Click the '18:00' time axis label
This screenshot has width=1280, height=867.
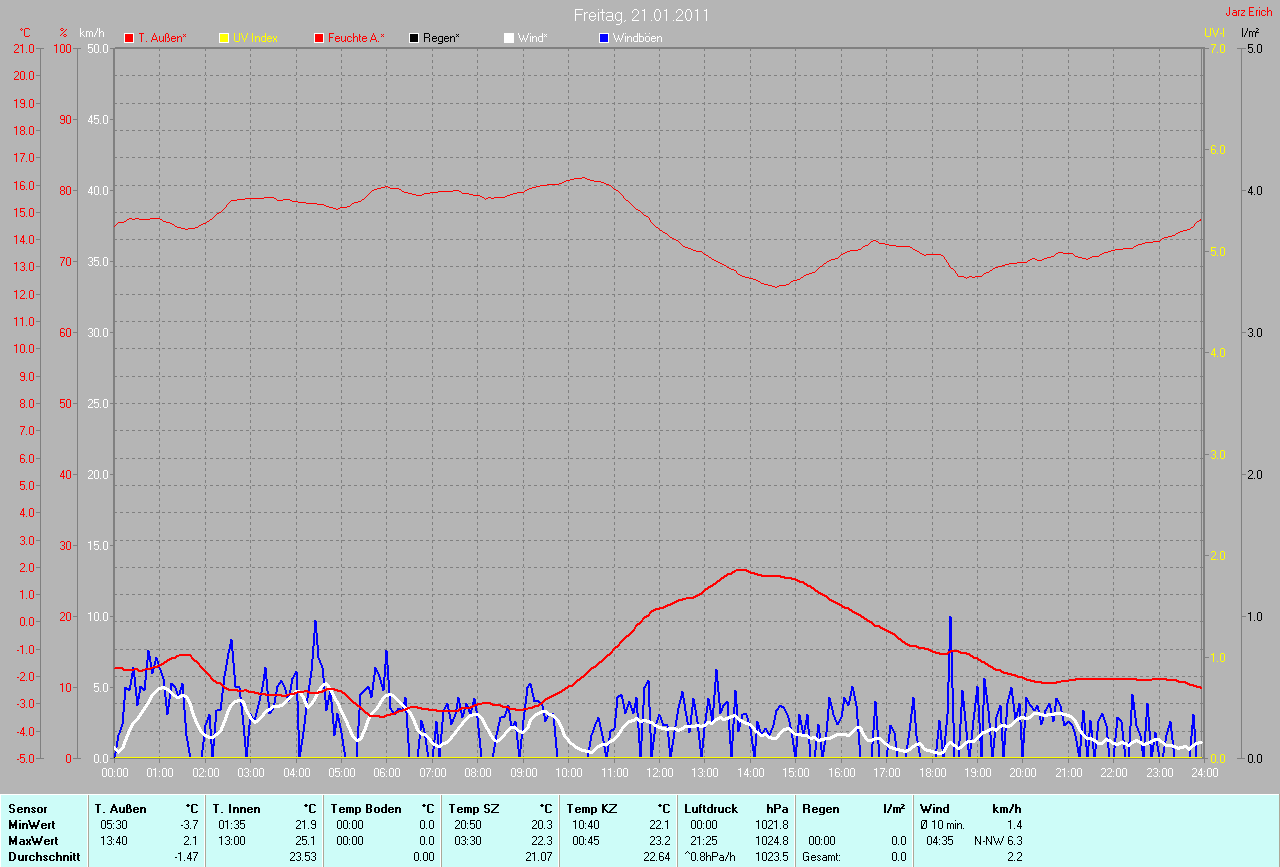coord(932,773)
